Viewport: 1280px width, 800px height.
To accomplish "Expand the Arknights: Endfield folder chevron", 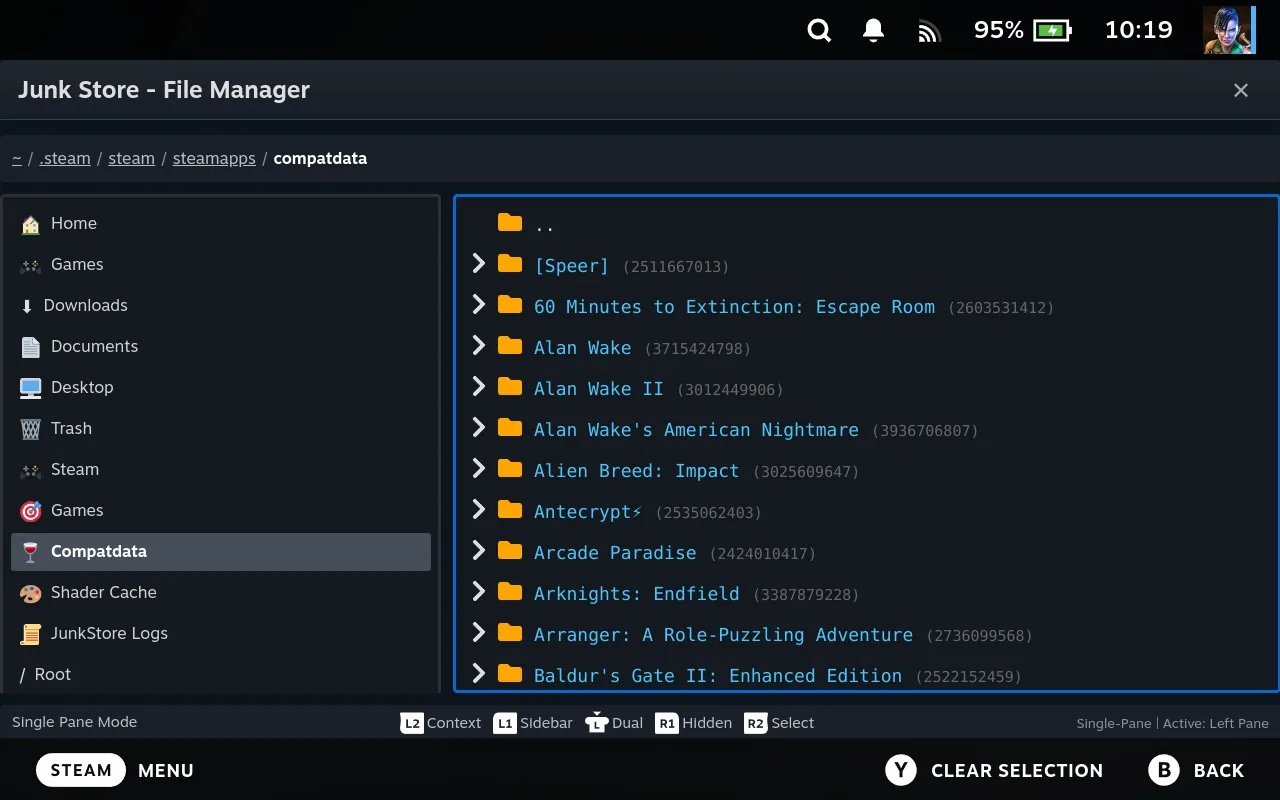I will pos(479,592).
